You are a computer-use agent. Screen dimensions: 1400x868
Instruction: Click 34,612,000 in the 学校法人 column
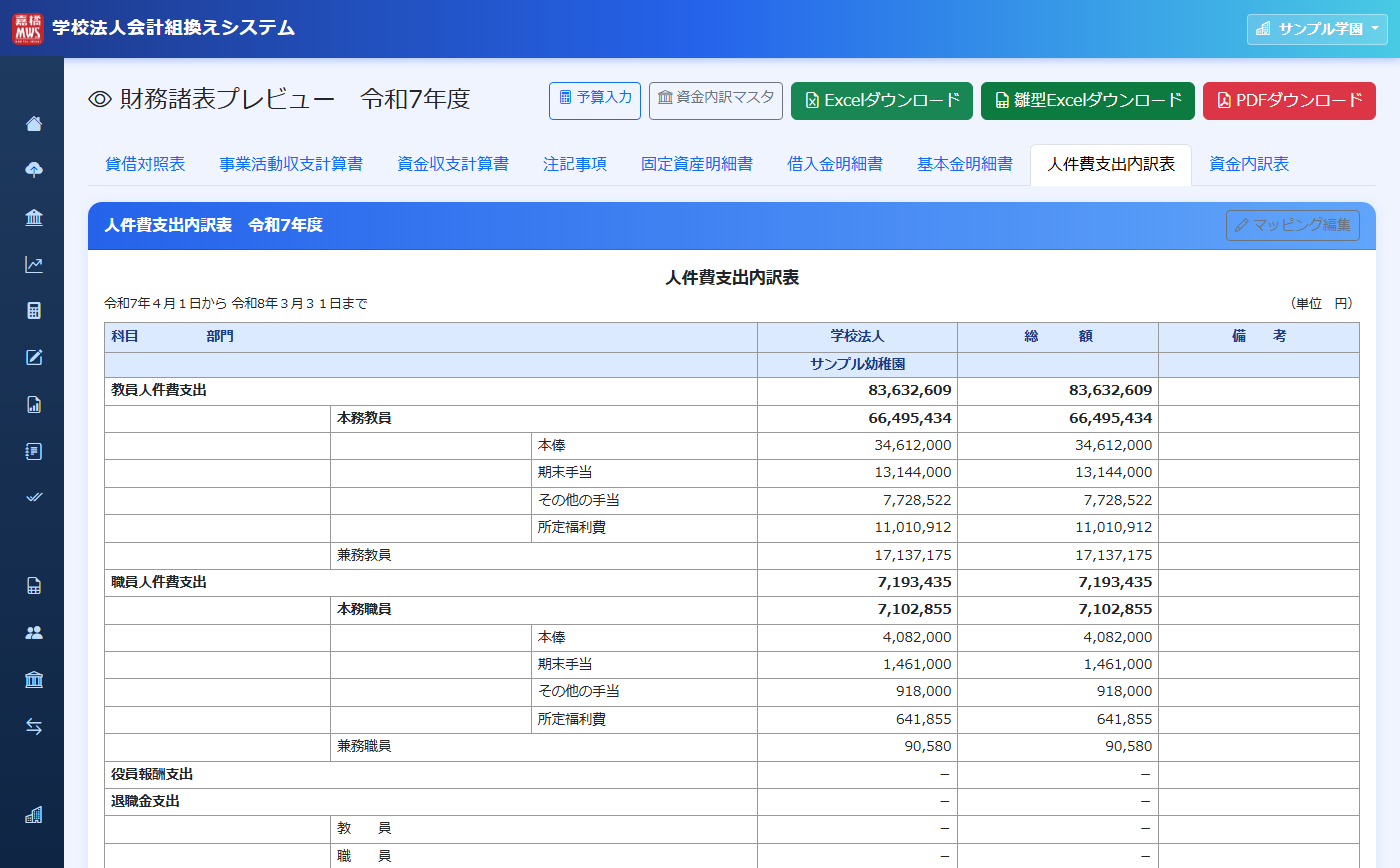click(913, 445)
